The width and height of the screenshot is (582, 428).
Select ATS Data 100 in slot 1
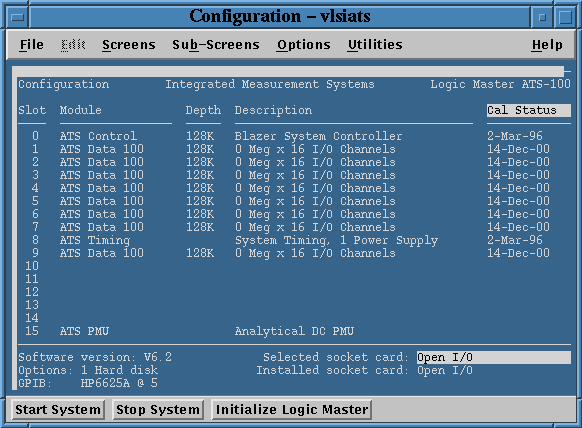(x=102, y=149)
